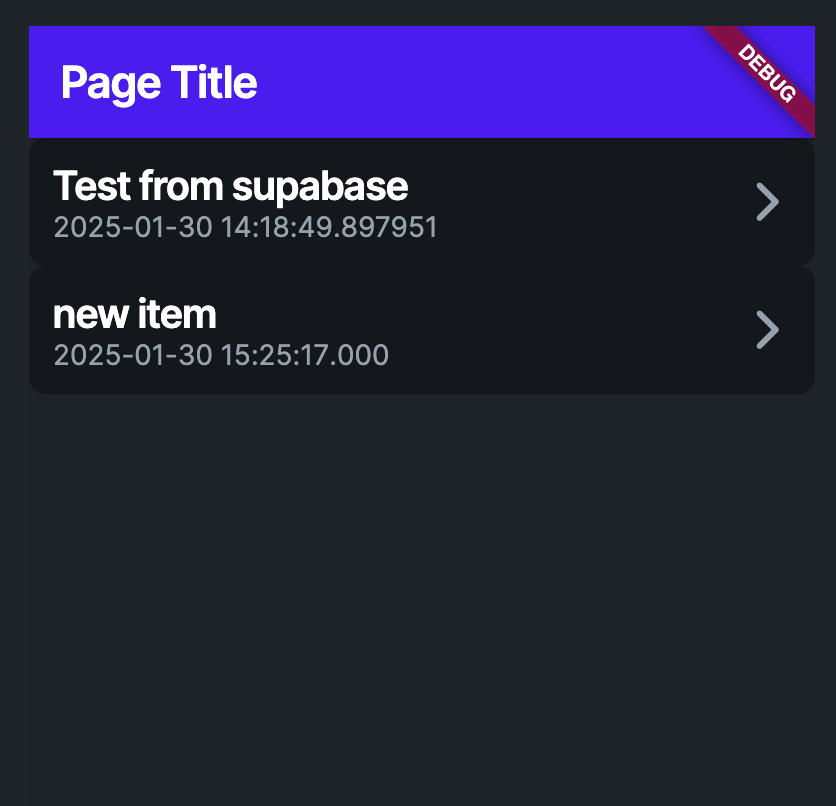Select the bold 'new item' title
Image resolution: width=836 pixels, height=806 pixels.
(135, 315)
